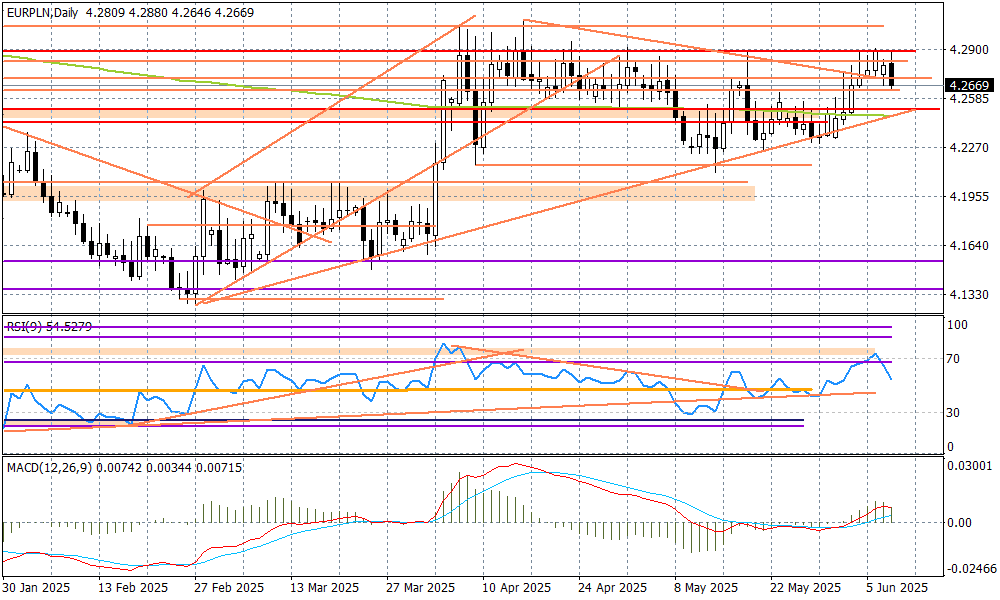Click the EURPLN,Daily chart title text

43,13
